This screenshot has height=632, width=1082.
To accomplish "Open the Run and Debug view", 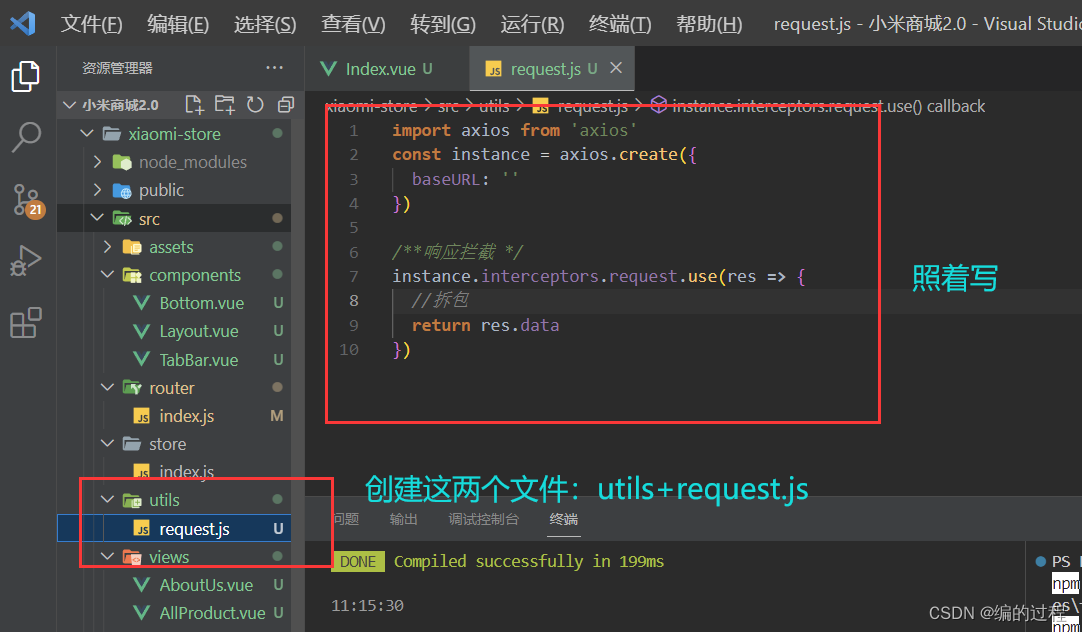I will [x=26, y=261].
